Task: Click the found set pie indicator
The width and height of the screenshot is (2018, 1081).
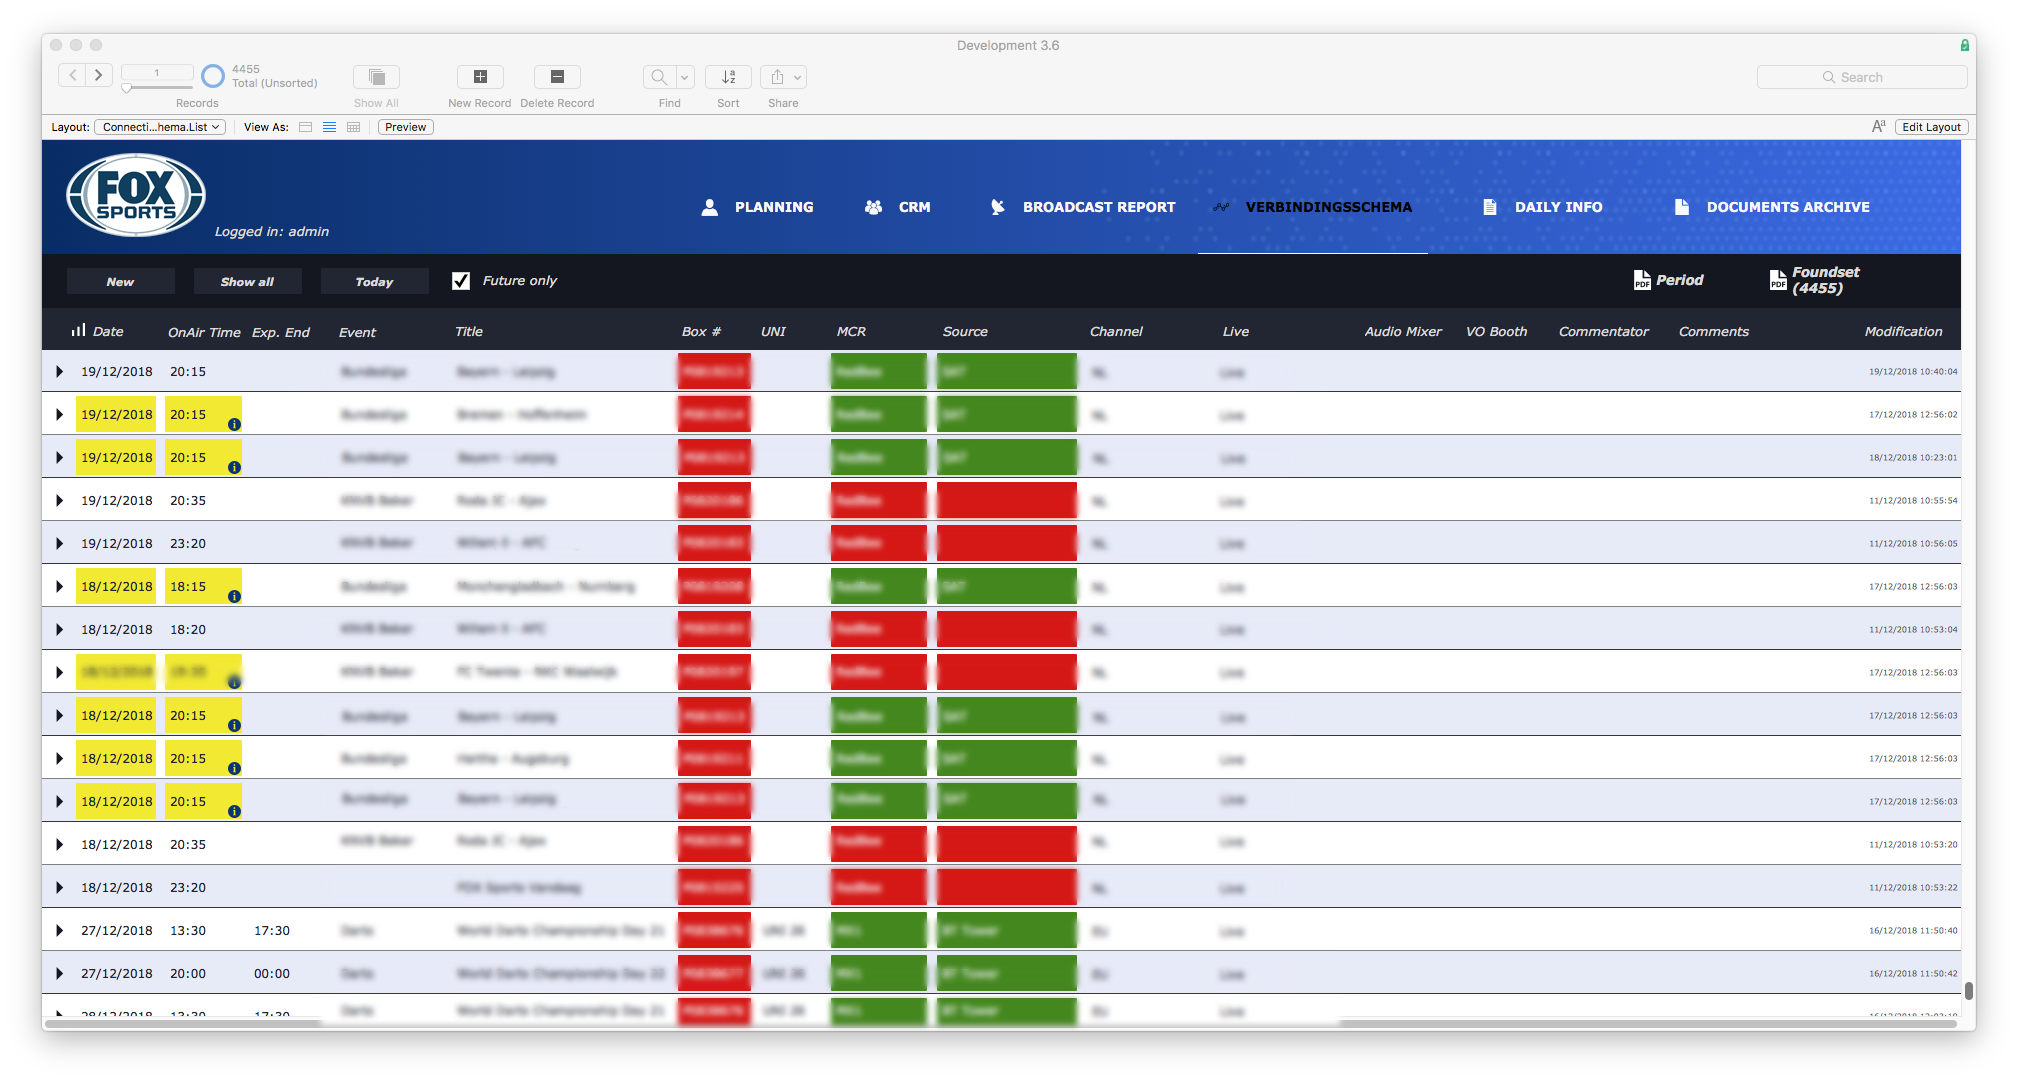Action: point(213,76)
